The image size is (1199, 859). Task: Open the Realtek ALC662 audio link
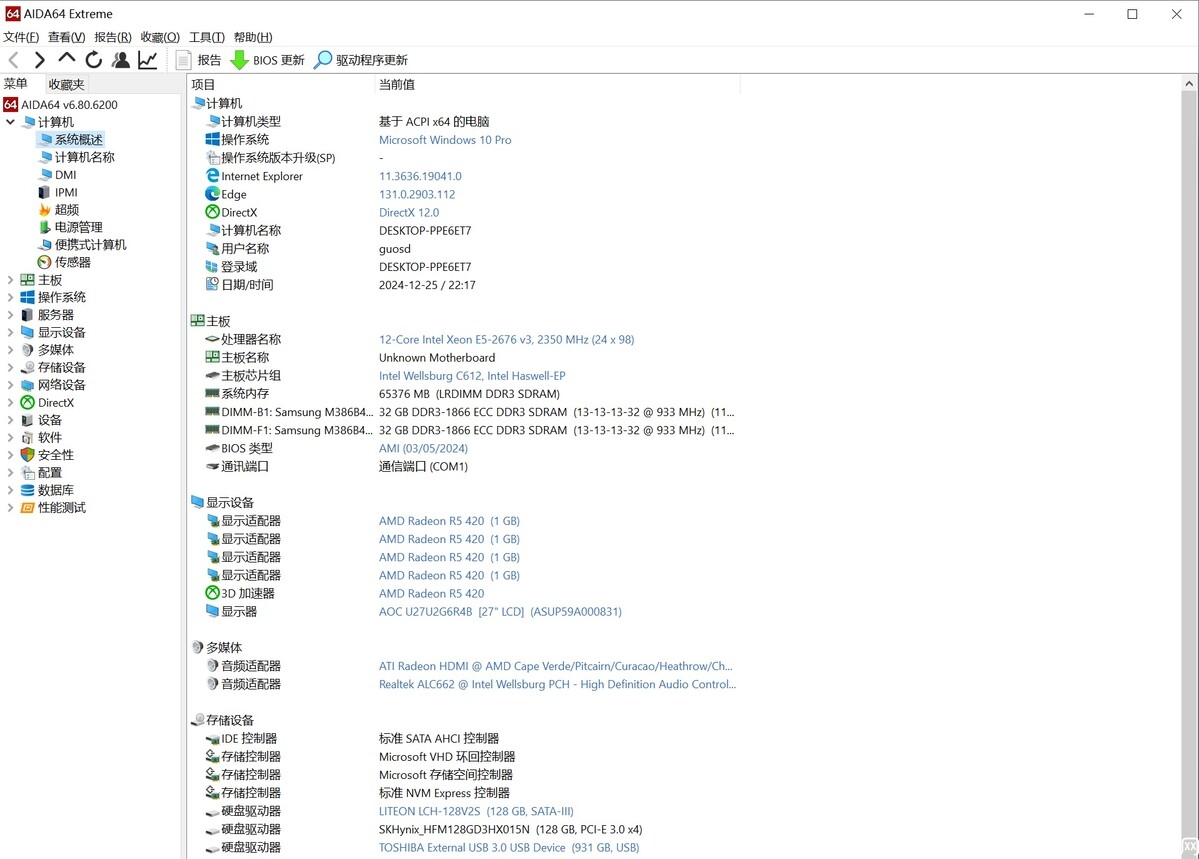point(557,685)
